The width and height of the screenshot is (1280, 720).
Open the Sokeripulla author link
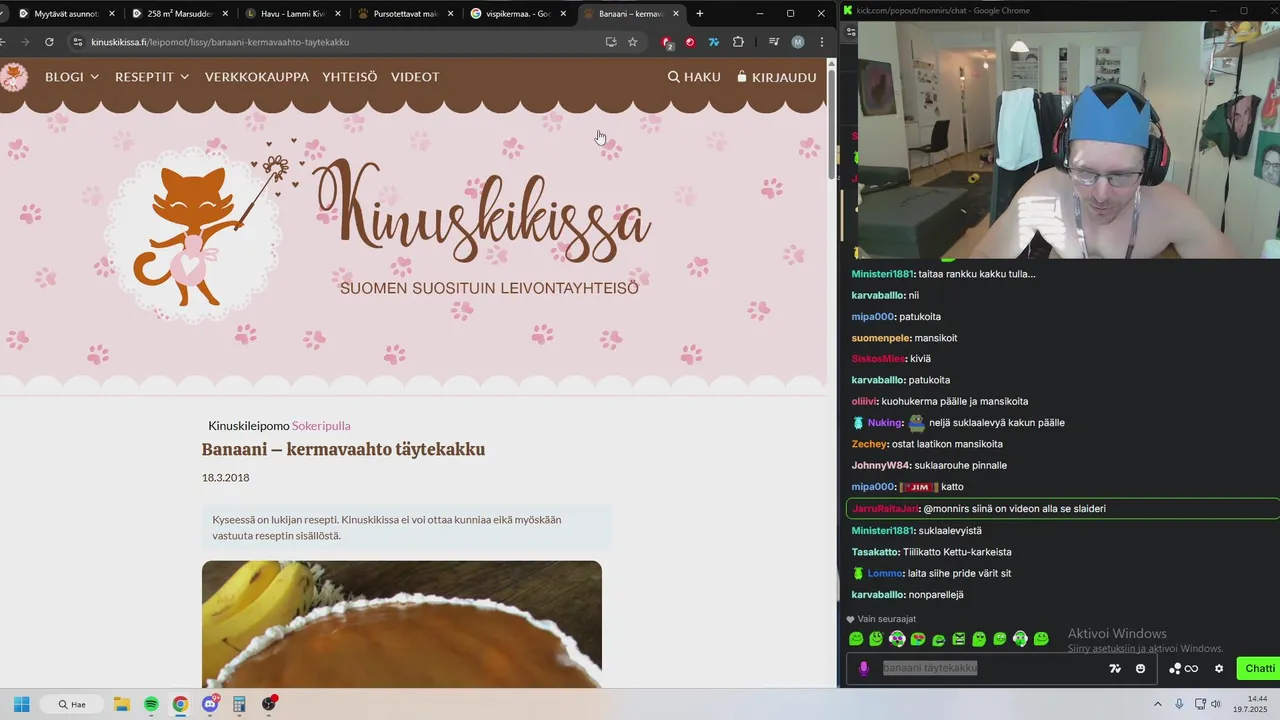click(x=321, y=426)
